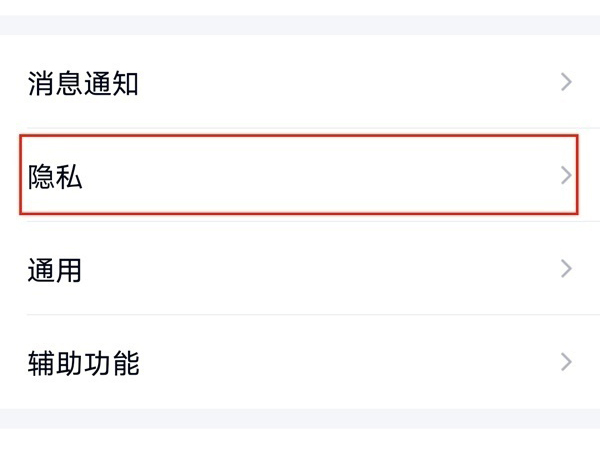Open the 隐私 settings row
Screen dimensions: 600x450
[x=300, y=176]
